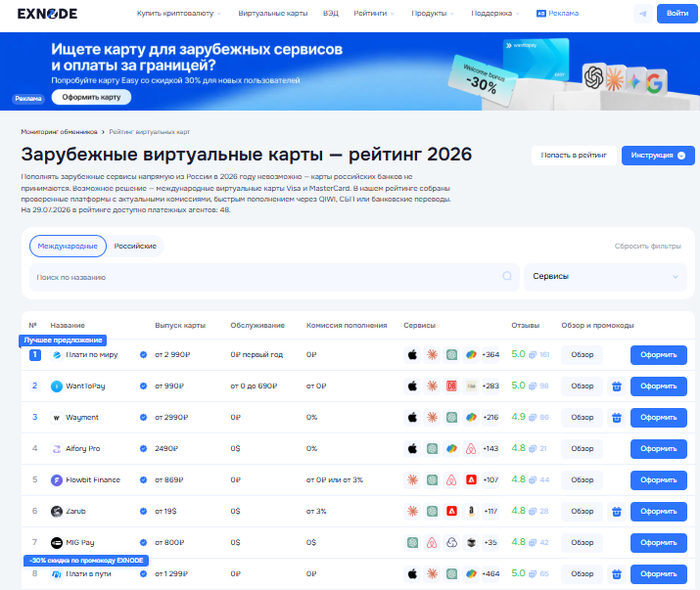Open the Сервисы dropdown filter
This screenshot has height=590, width=700.
[605, 277]
